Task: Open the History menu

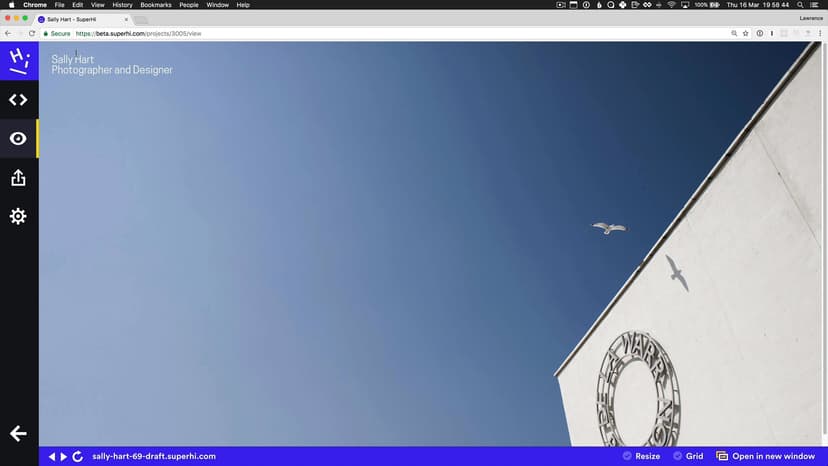Action: pyautogui.click(x=122, y=5)
